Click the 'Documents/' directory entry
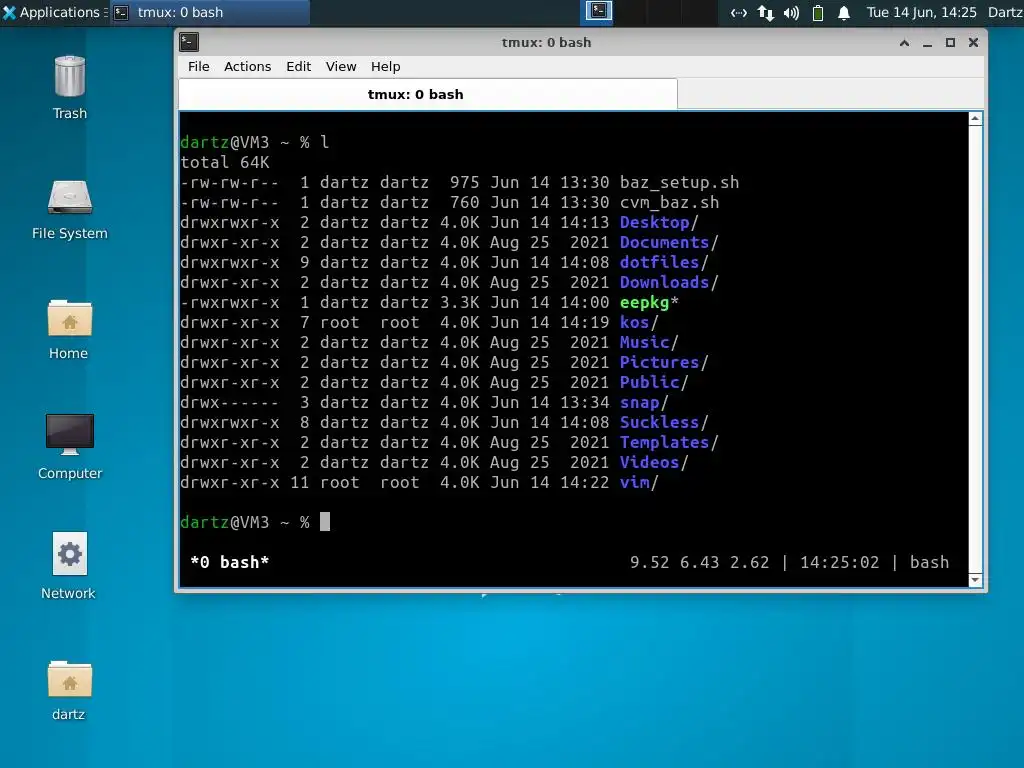1024x768 pixels. 669,242
